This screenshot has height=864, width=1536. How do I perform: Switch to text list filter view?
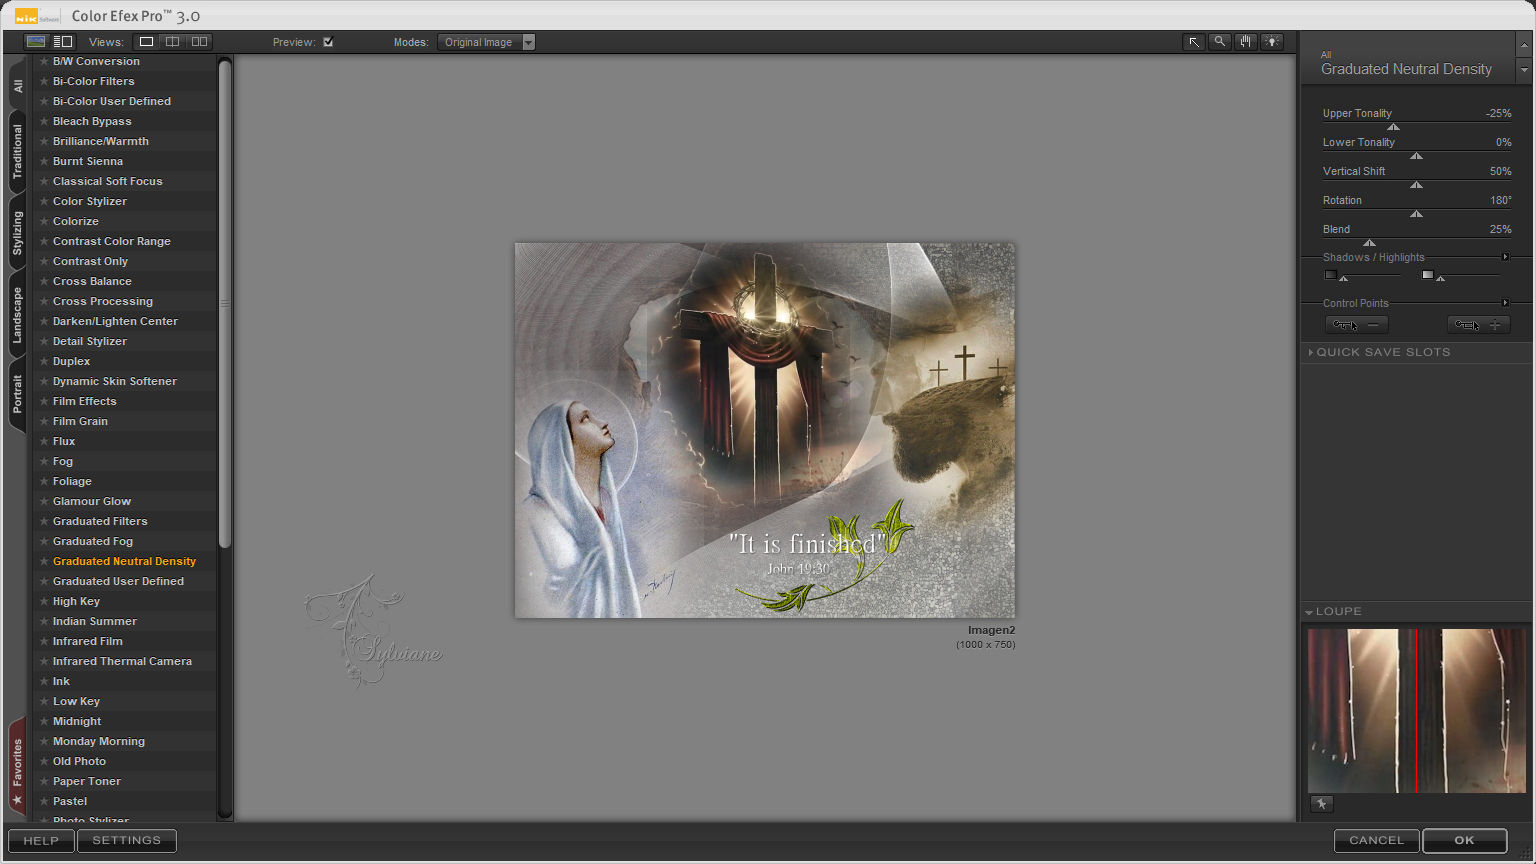(63, 42)
